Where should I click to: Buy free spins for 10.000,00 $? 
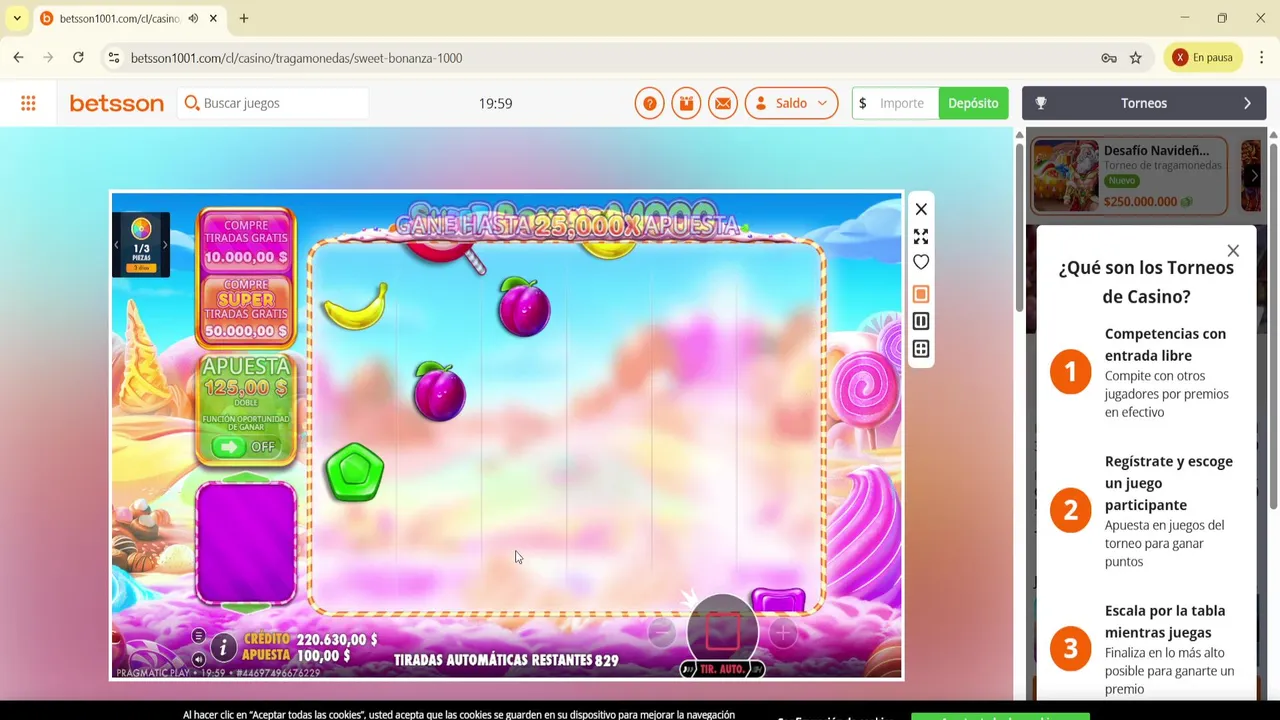246,242
